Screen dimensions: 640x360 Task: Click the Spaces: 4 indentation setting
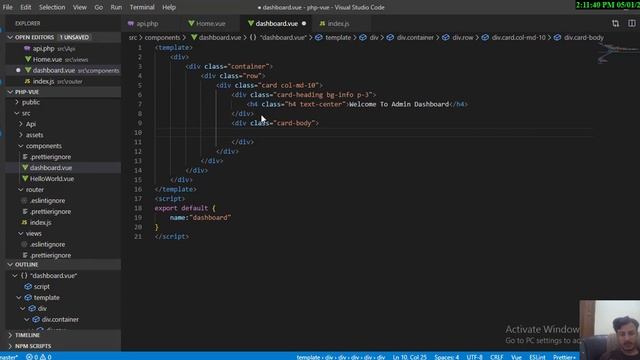point(447,357)
